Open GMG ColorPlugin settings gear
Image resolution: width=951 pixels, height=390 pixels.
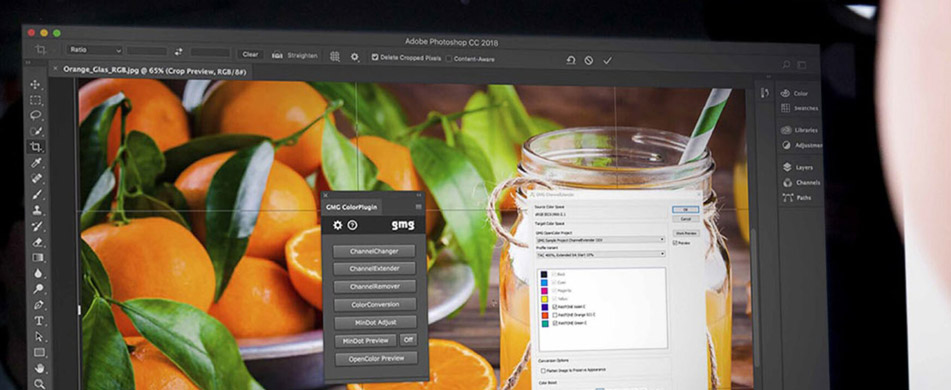point(337,225)
